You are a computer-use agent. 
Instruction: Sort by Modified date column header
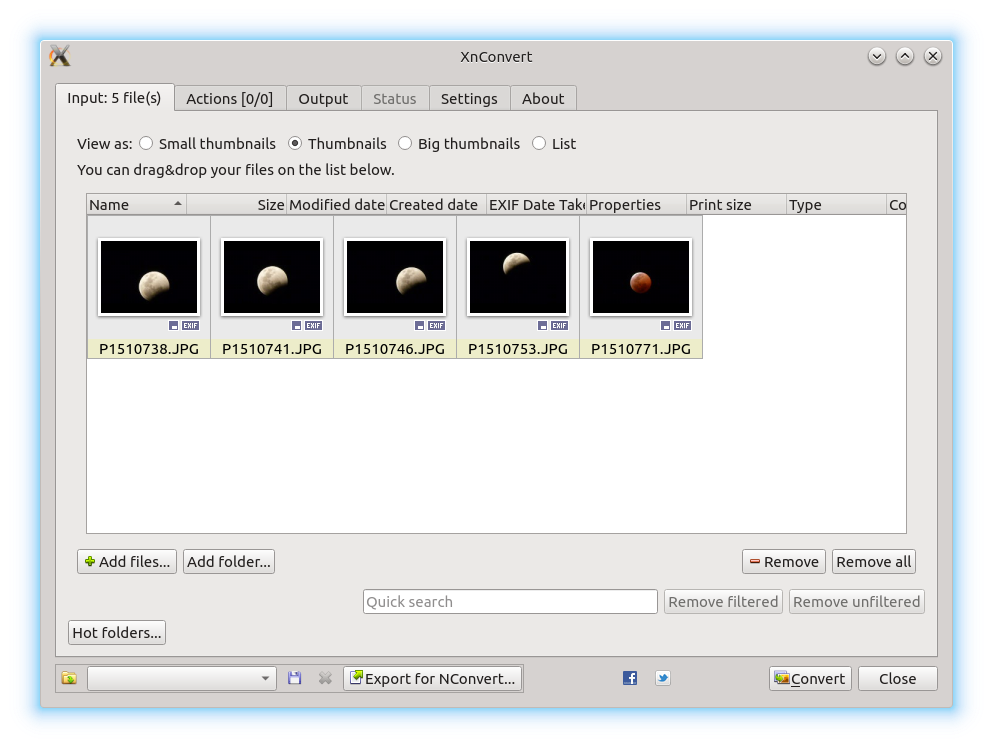click(336, 205)
